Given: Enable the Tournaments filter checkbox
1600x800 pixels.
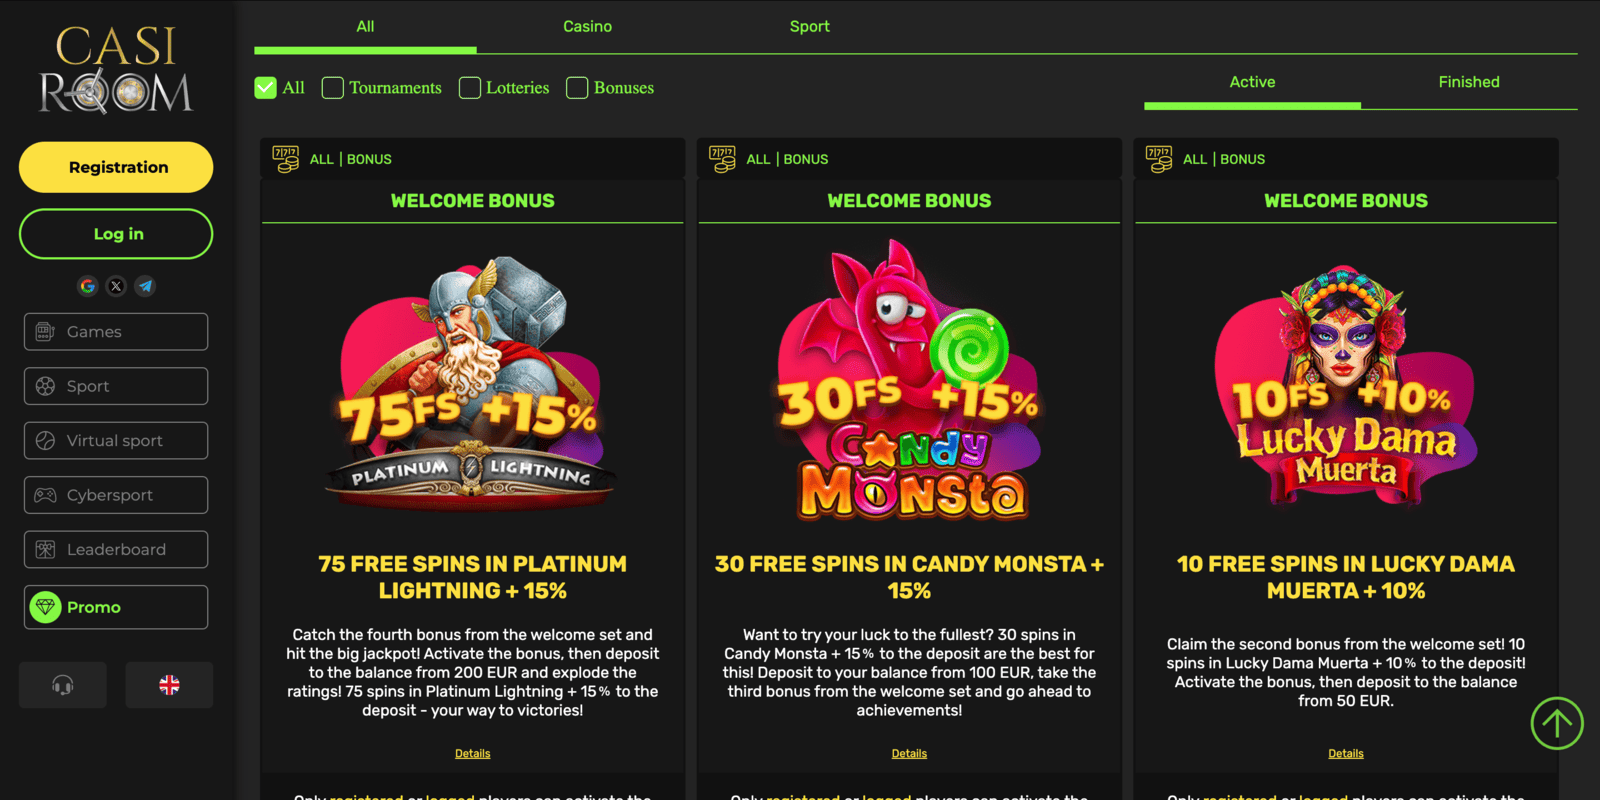Looking at the screenshot, I should [x=333, y=88].
